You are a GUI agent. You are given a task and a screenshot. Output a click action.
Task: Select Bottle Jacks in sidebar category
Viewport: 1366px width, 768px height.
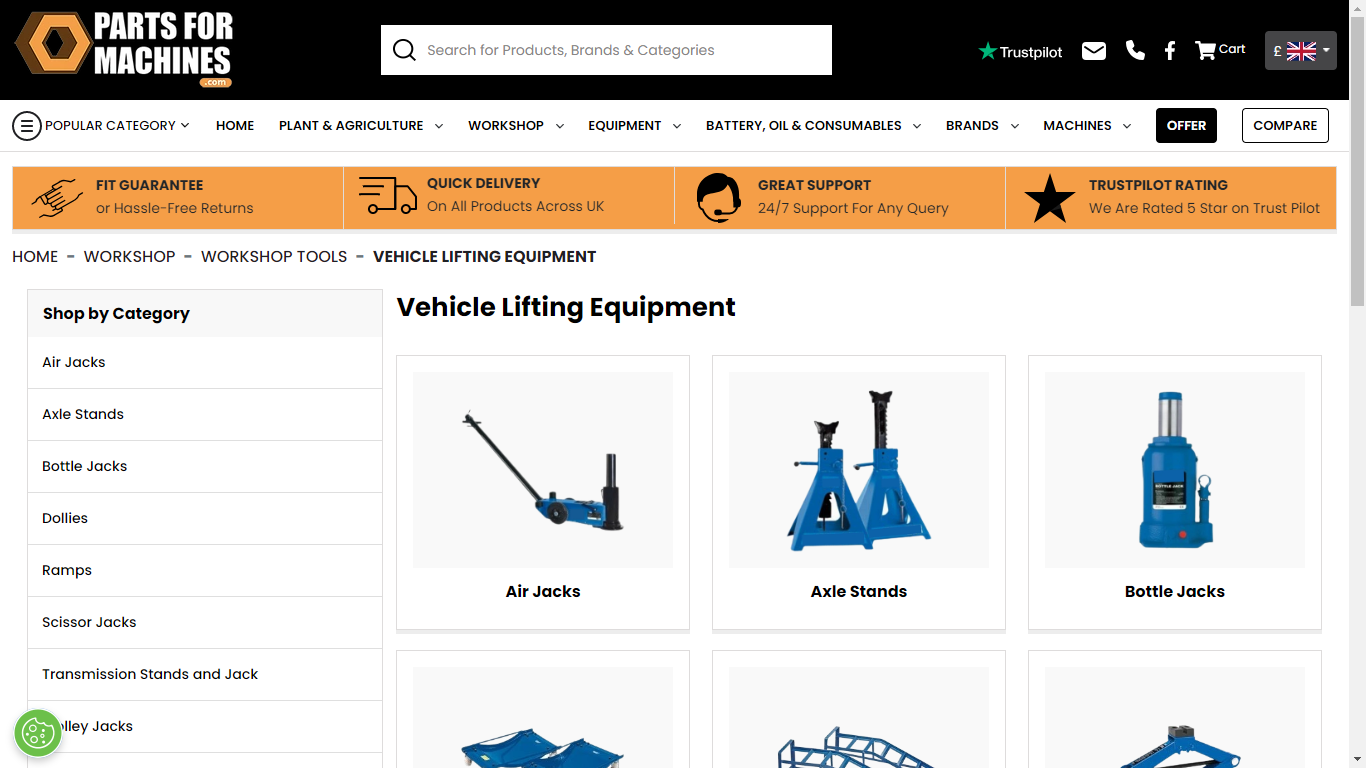[x=205, y=467]
